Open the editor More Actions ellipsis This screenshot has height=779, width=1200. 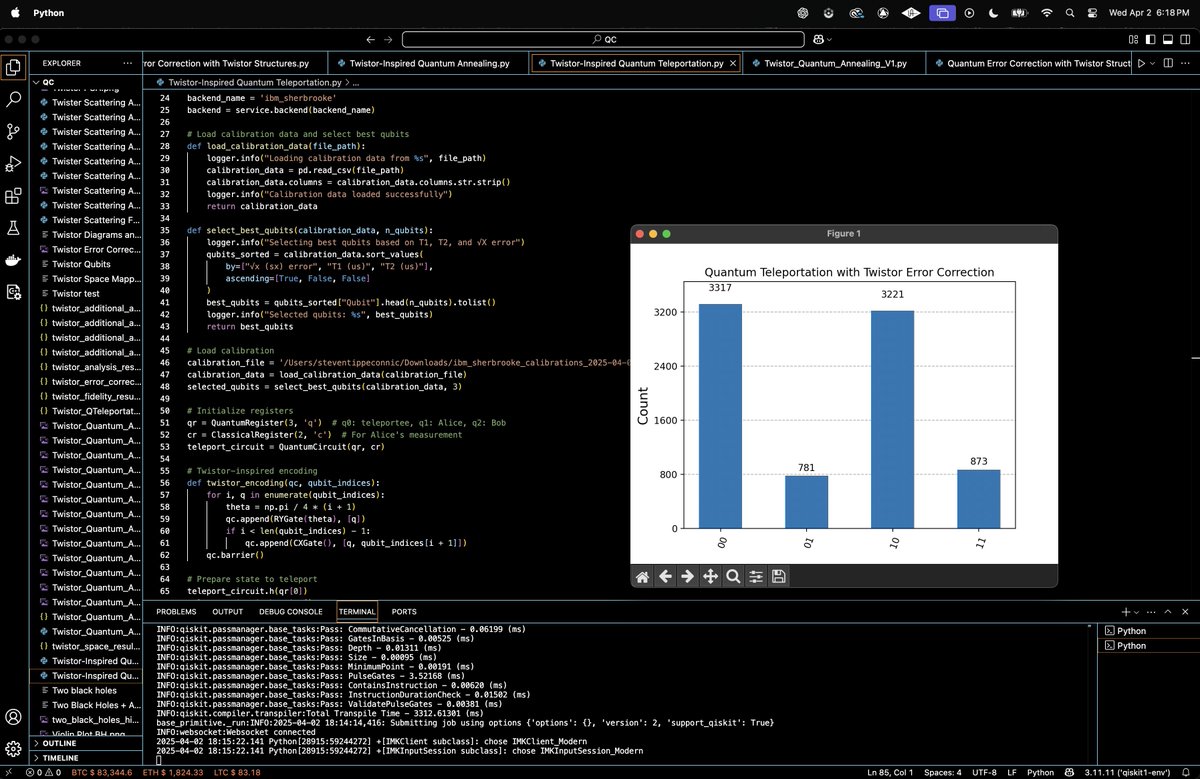click(1187, 63)
